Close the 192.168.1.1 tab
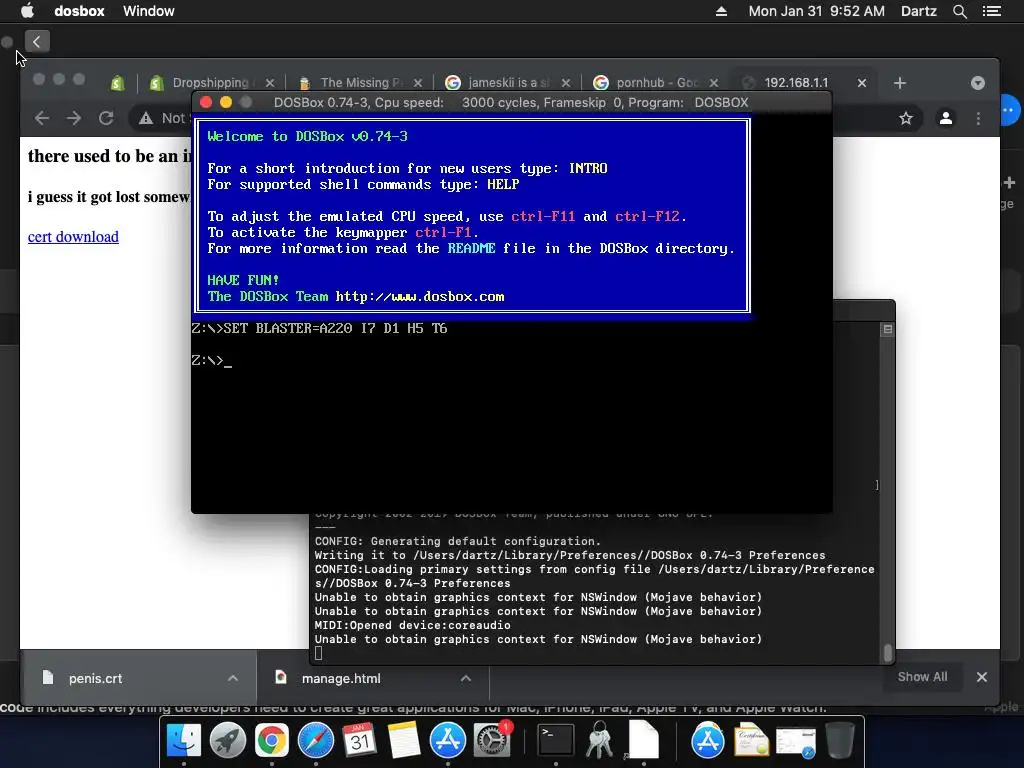The width and height of the screenshot is (1024, 768). (x=862, y=83)
